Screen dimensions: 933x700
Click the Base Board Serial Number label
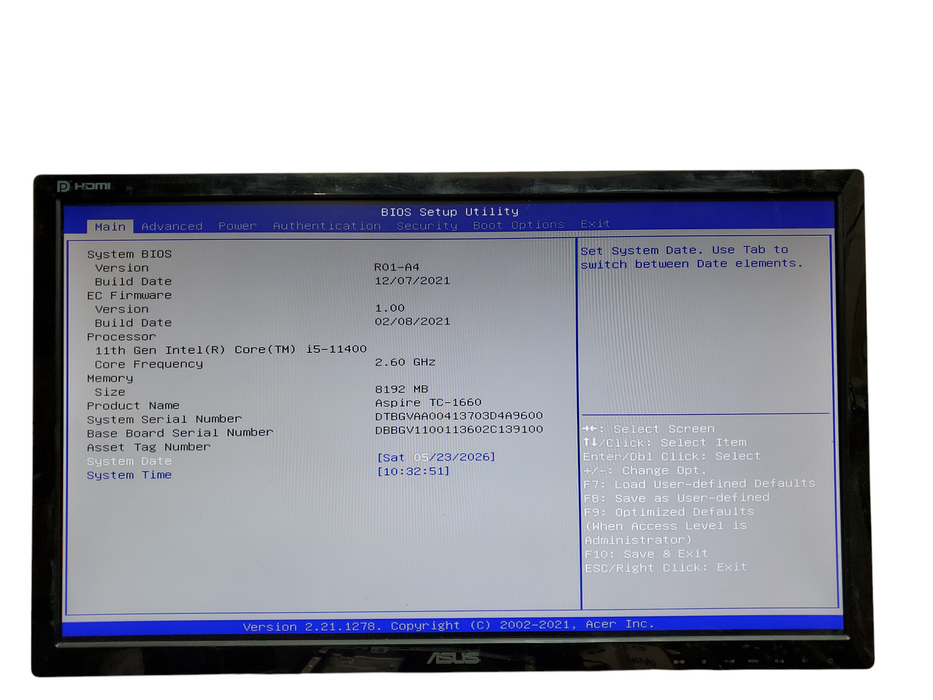point(180,433)
